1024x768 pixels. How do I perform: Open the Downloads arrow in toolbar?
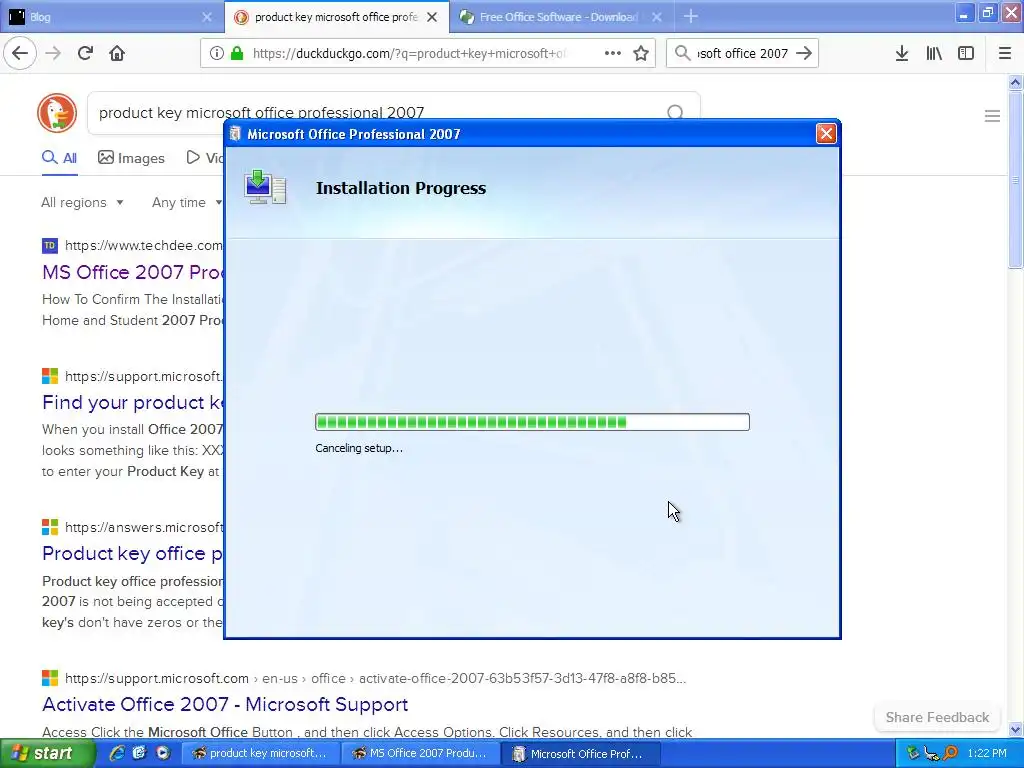pos(902,53)
